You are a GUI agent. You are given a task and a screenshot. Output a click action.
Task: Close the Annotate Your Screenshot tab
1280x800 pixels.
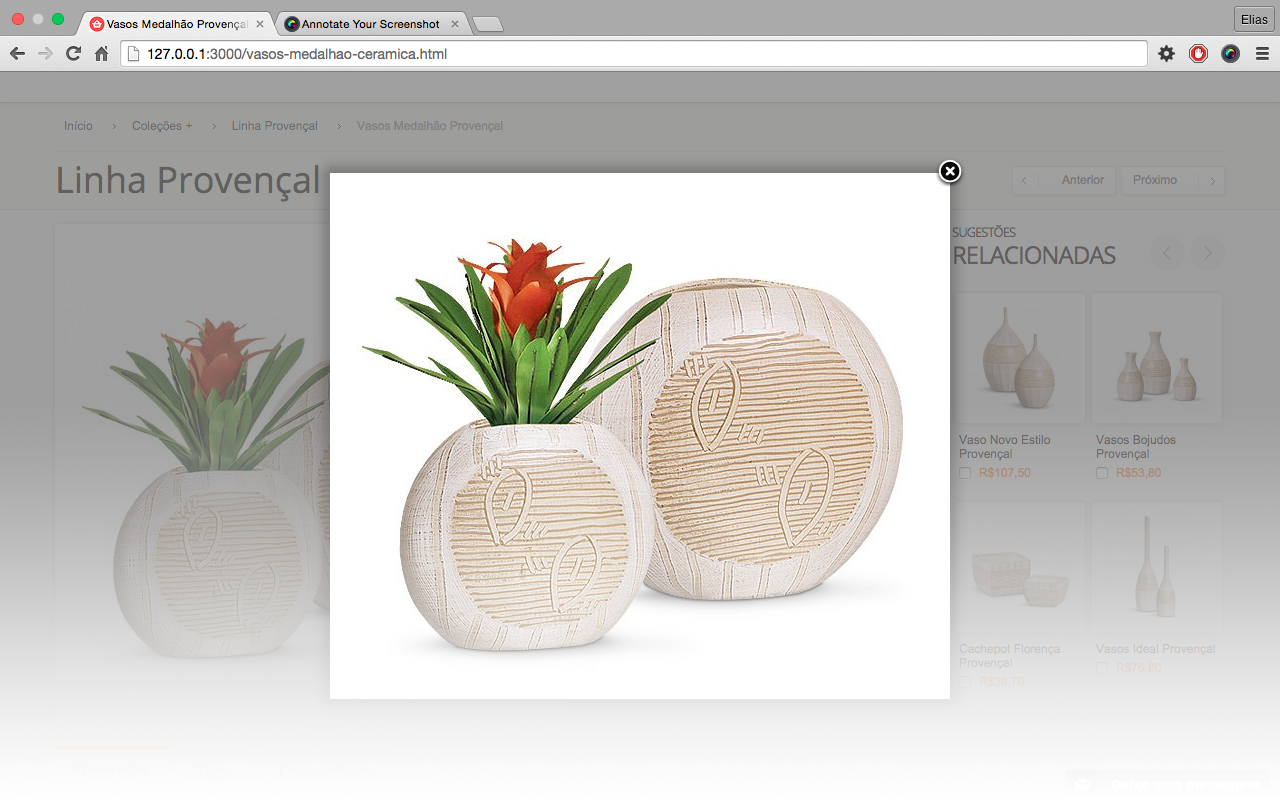coord(455,24)
